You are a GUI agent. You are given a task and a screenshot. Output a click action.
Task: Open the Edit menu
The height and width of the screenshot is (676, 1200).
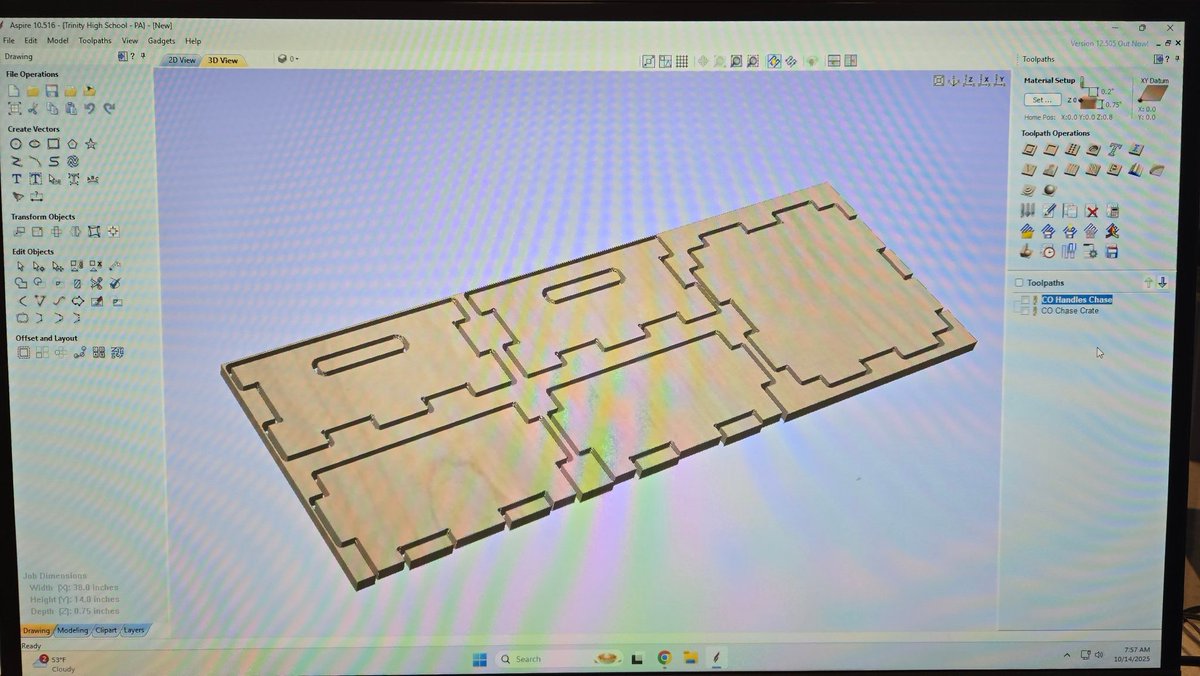pos(31,41)
